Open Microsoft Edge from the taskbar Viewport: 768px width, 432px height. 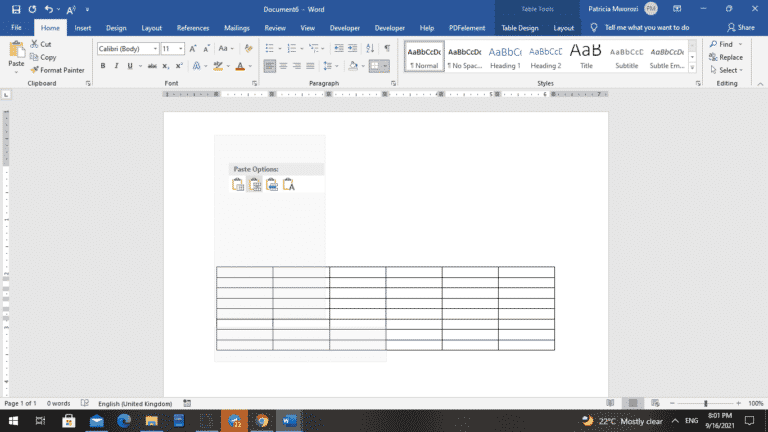pos(124,421)
